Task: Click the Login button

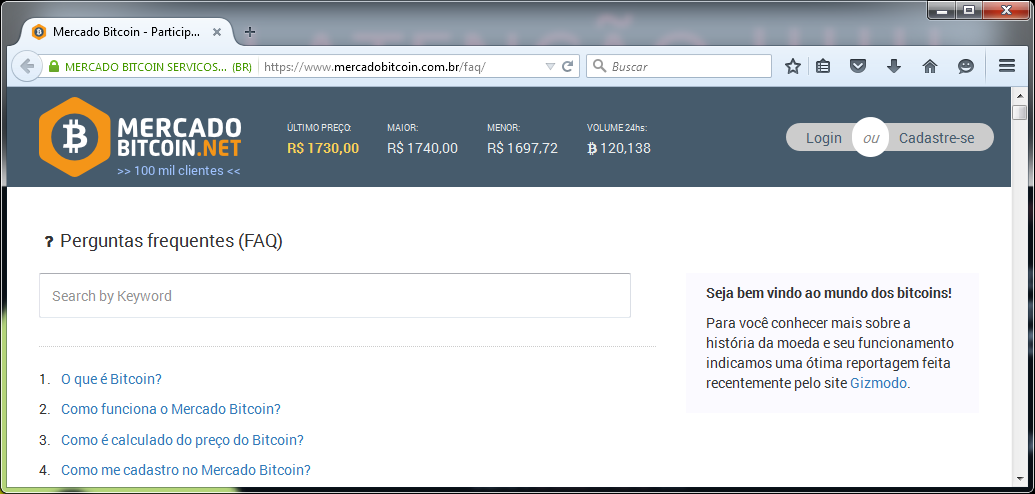Action: click(823, 138)
